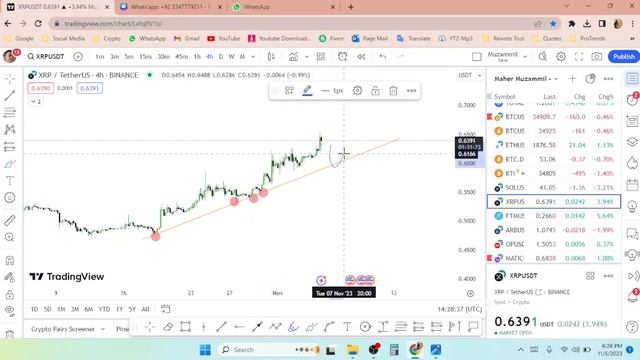Click the Publish button
640x360 pixels.
coord(624,56)
